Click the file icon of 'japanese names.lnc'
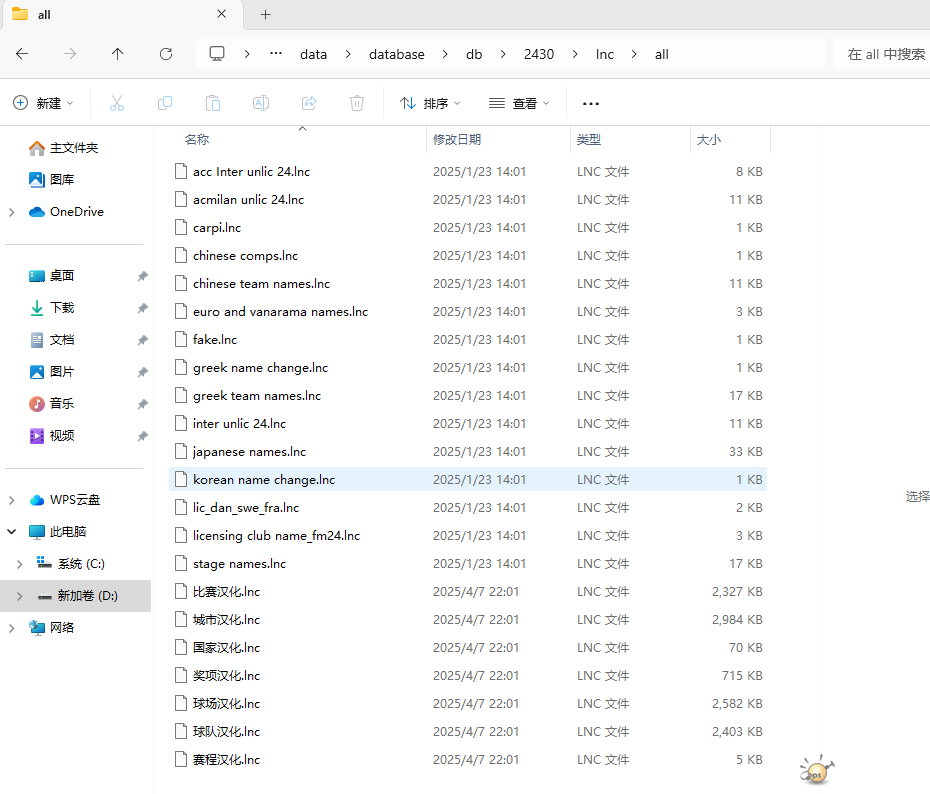 click(181, 451)
